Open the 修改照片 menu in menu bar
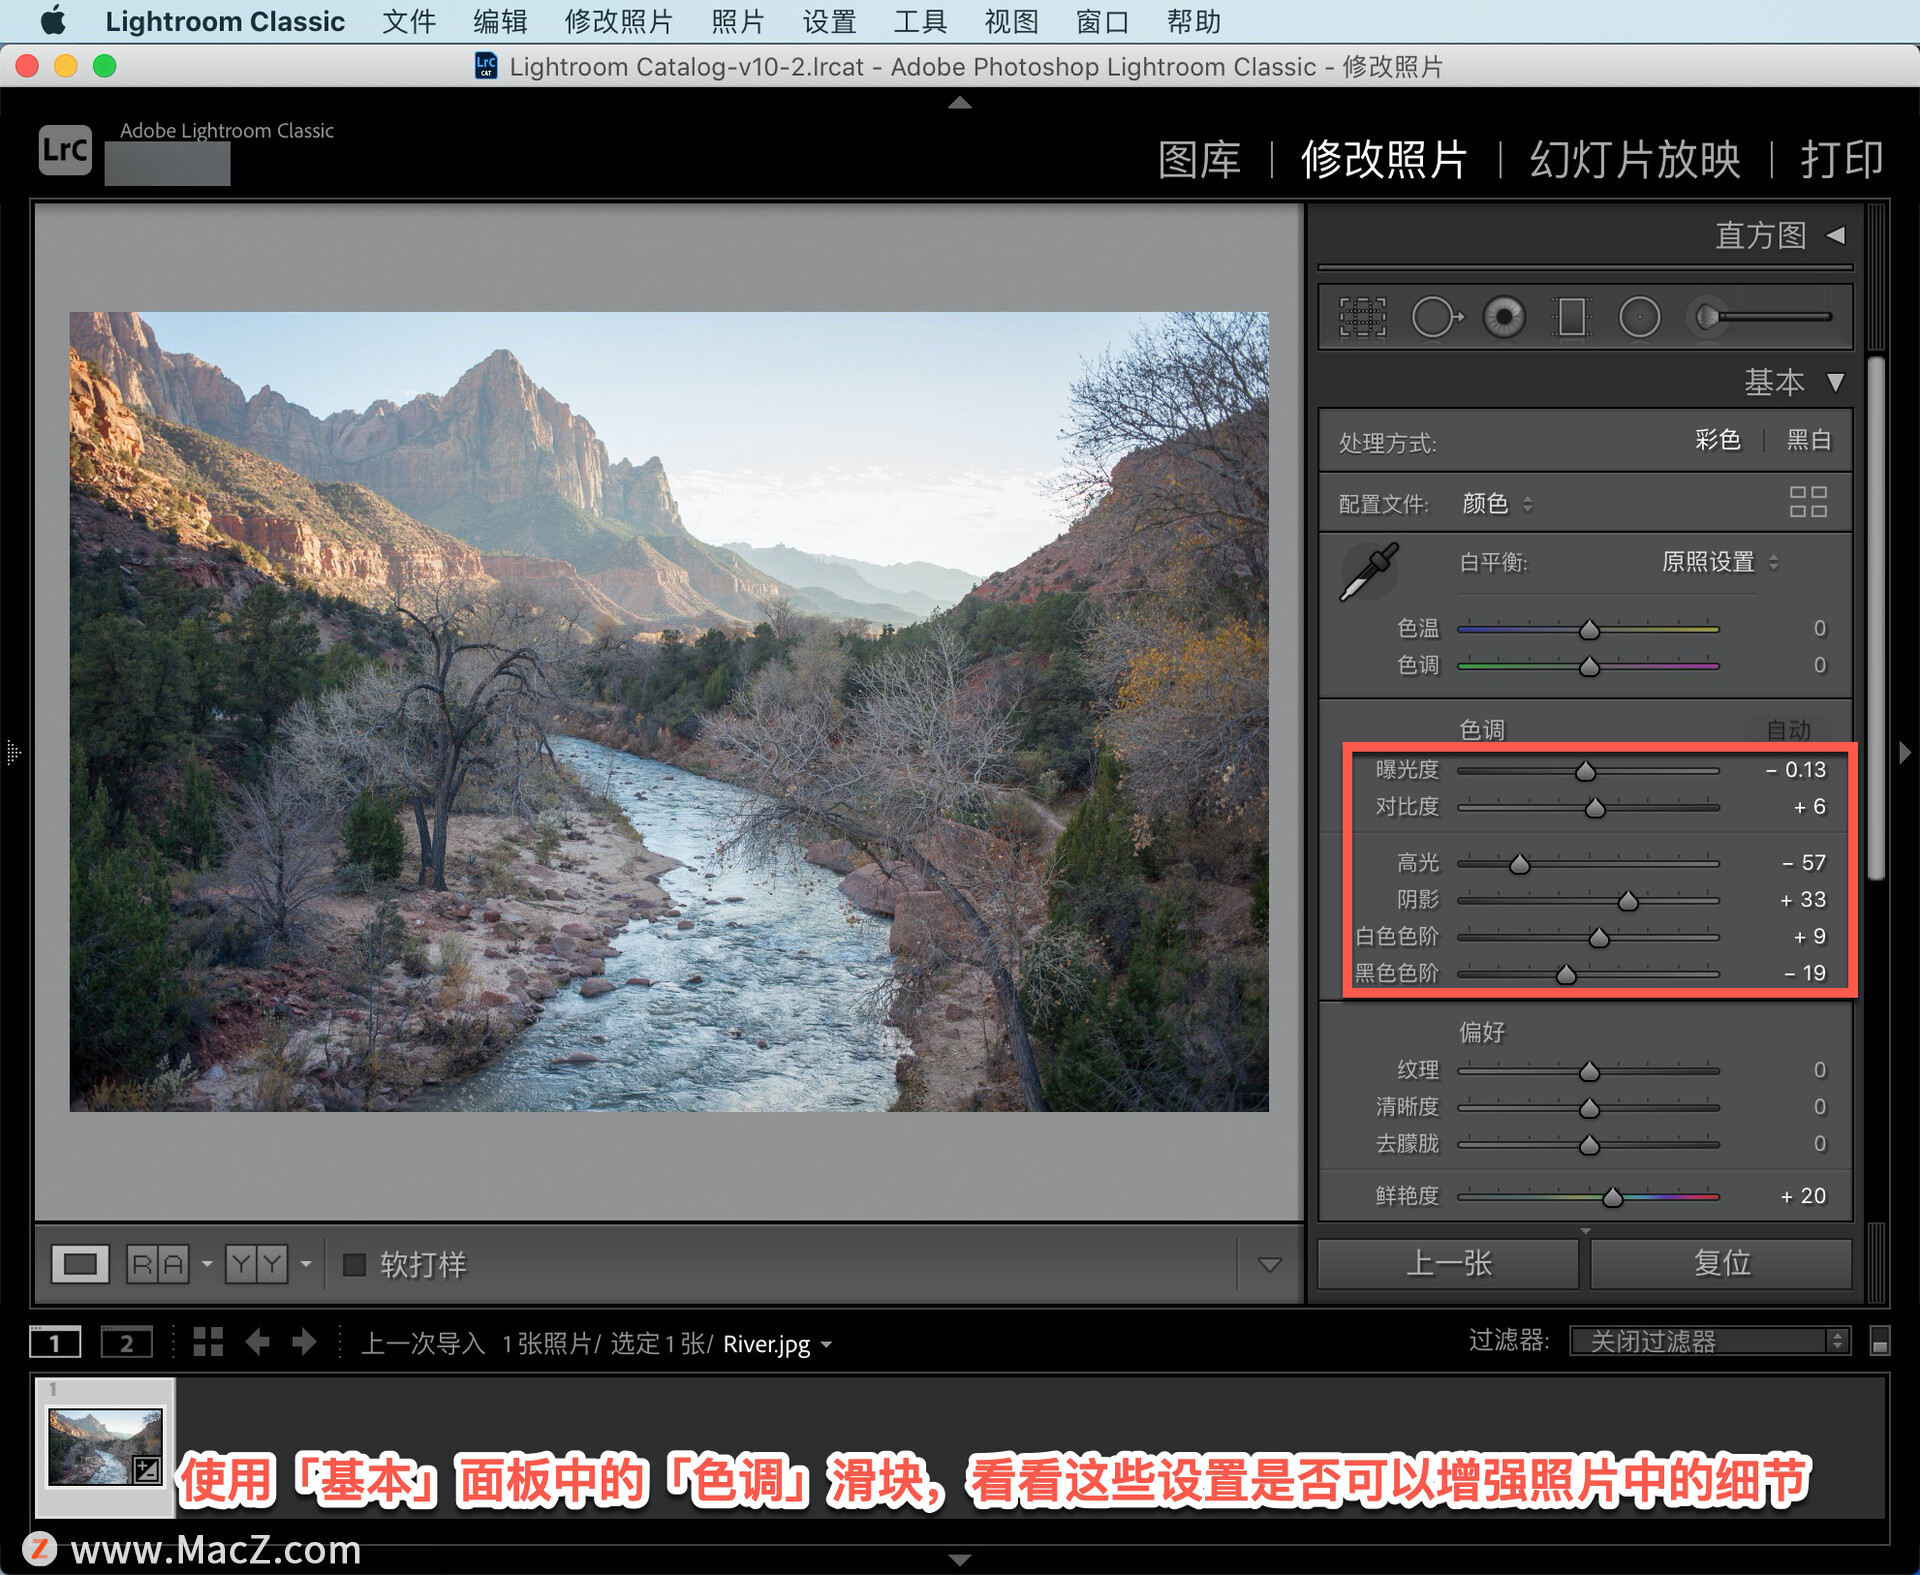The height and width of the screenshot is (1575, 1920). point(619,21)
